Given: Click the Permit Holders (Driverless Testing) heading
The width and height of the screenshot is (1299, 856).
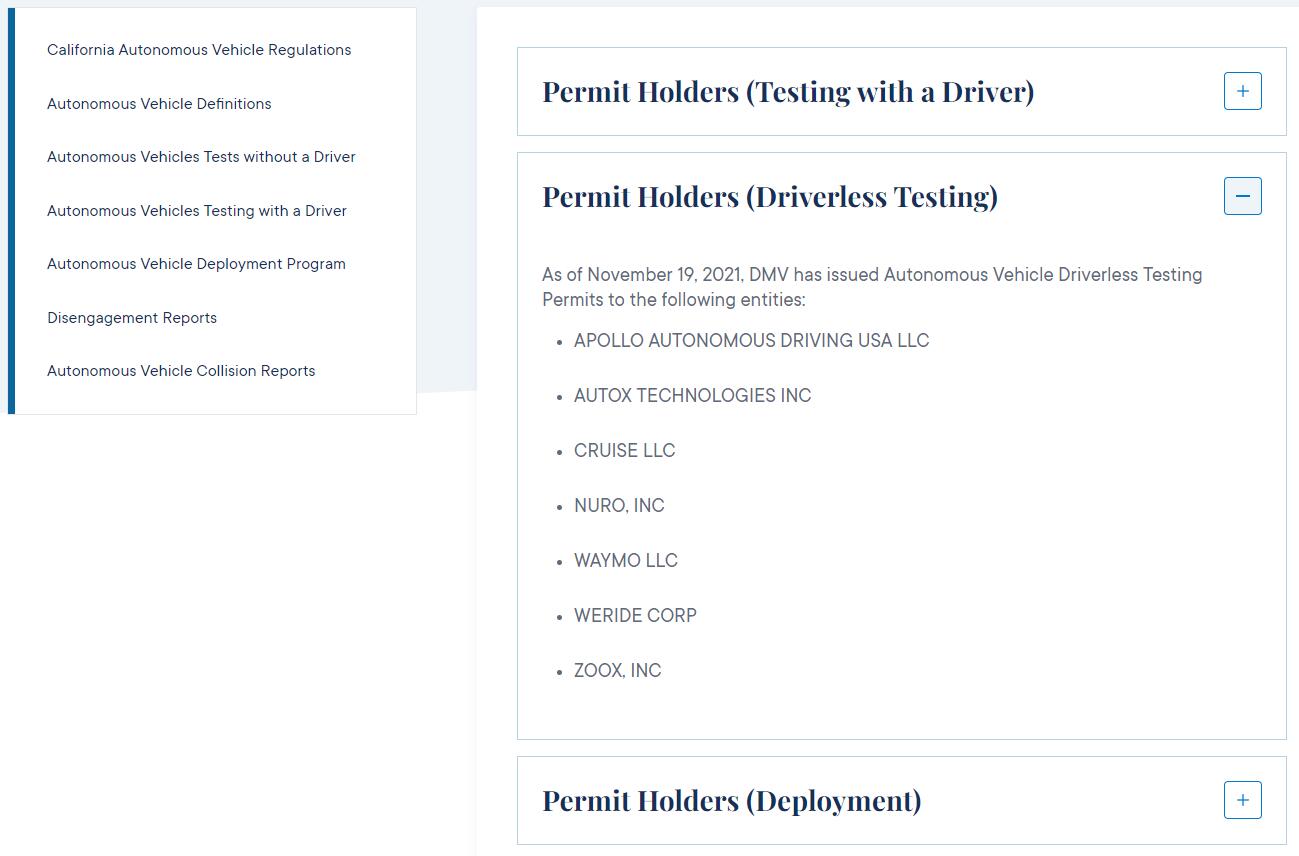Looking at the screenshot, I should [x=767, y=196].
